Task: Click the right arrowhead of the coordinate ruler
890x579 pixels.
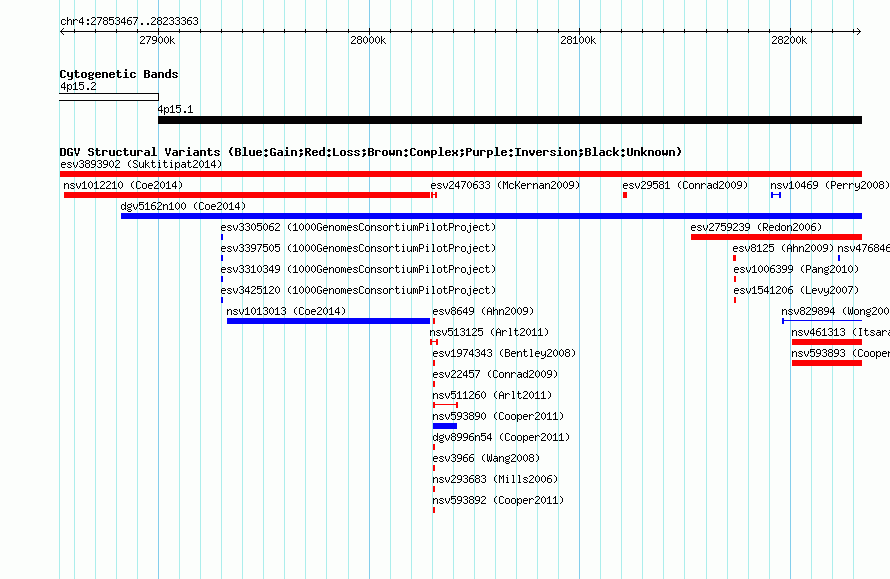Action: coord(858,32)
